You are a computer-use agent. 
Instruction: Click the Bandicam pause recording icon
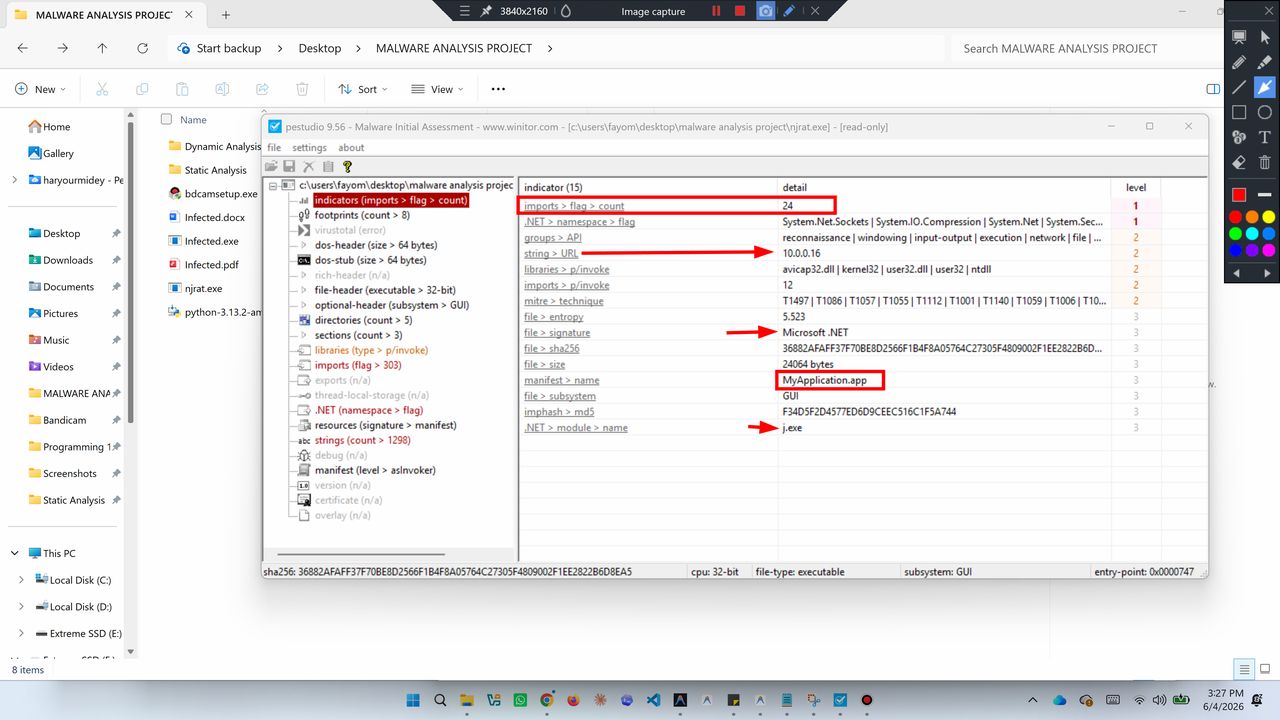point(716,11)
